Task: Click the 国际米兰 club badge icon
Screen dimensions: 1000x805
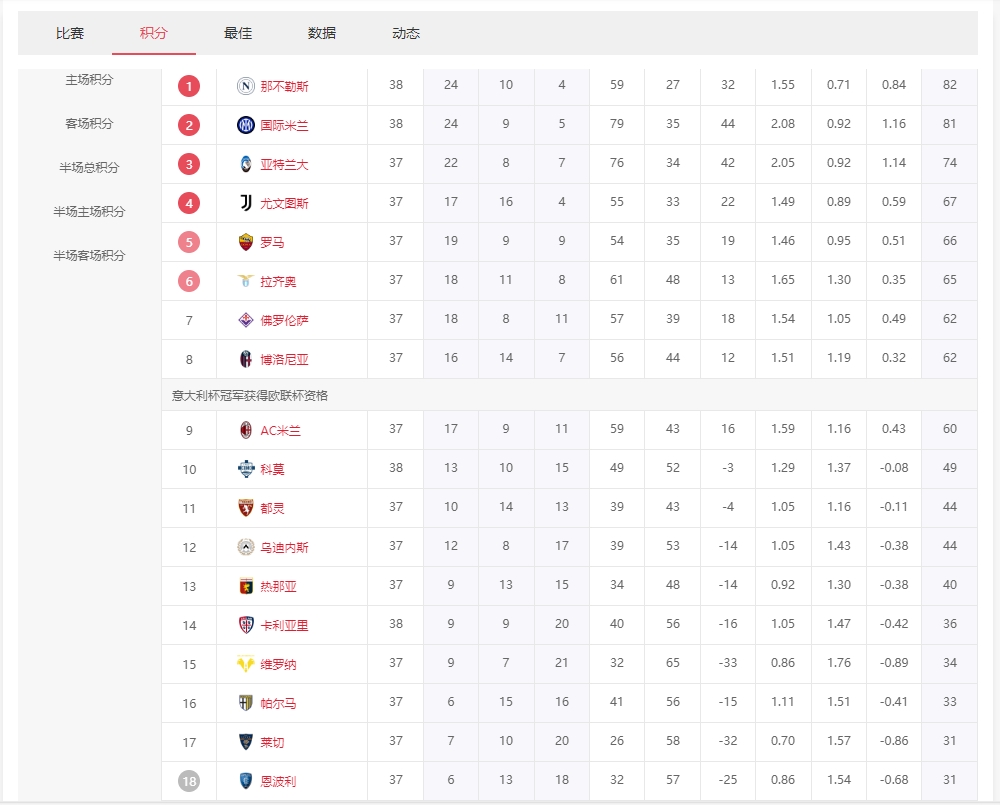Action: click(243, 124)
